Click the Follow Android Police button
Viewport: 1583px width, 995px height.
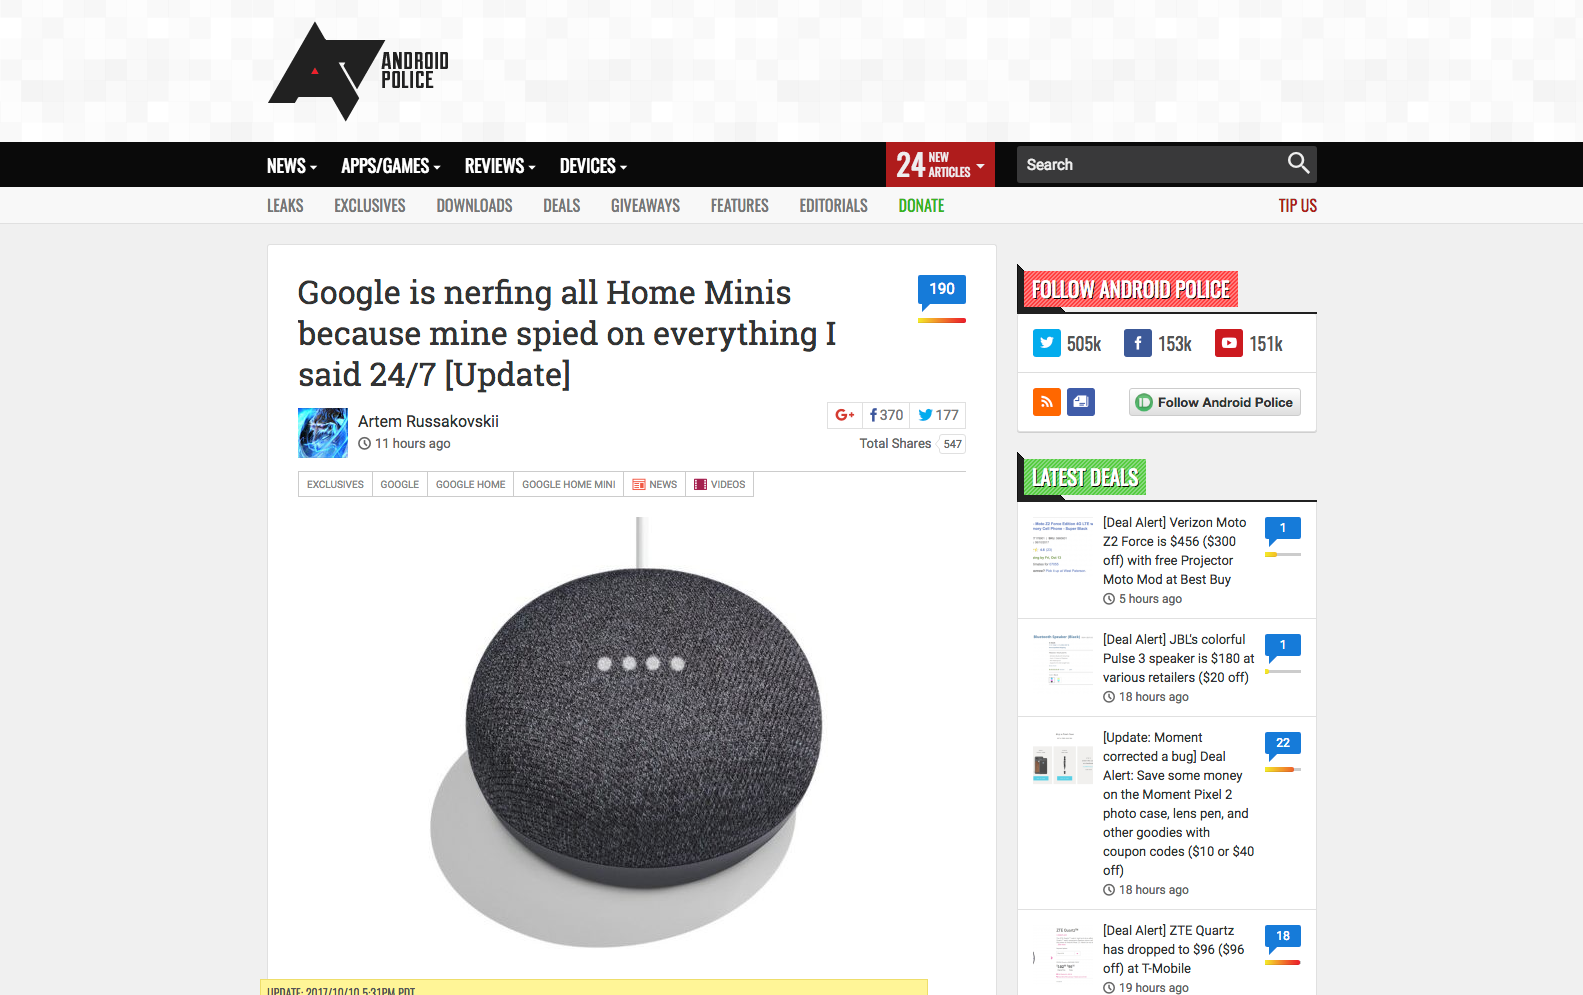1215,402
